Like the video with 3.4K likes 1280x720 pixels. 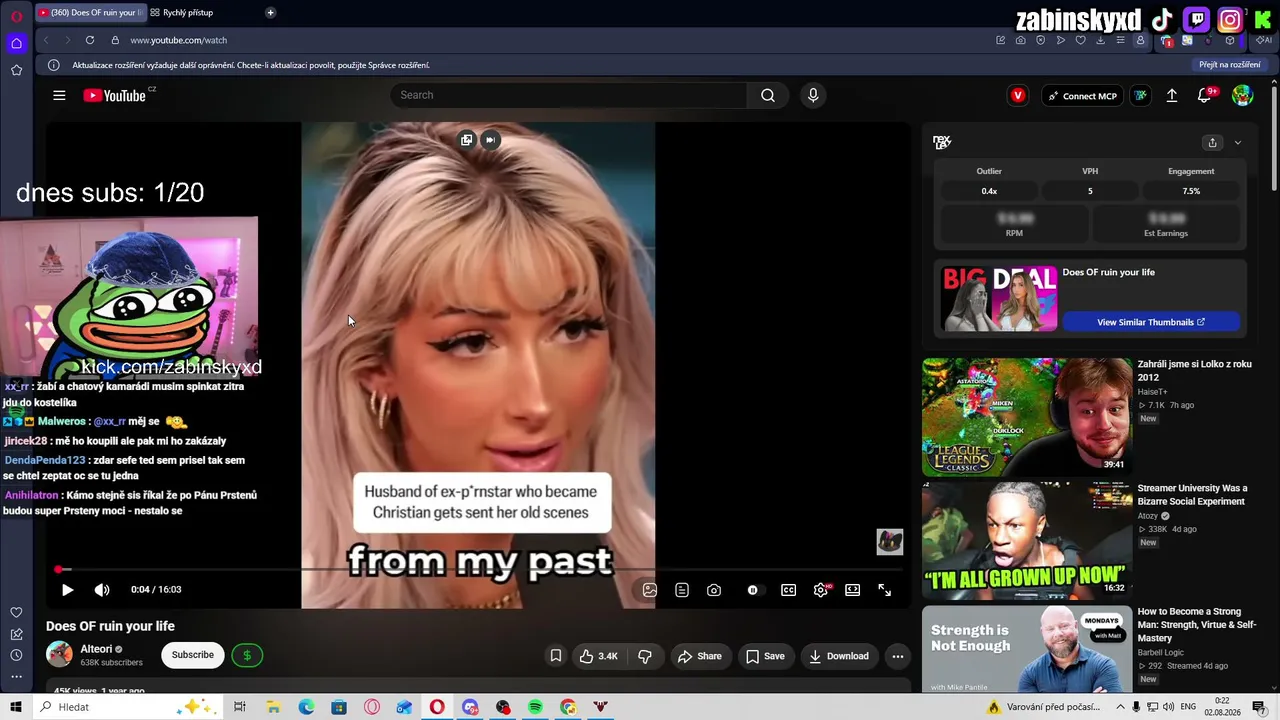pyautogui.click(x=598, y=656)
